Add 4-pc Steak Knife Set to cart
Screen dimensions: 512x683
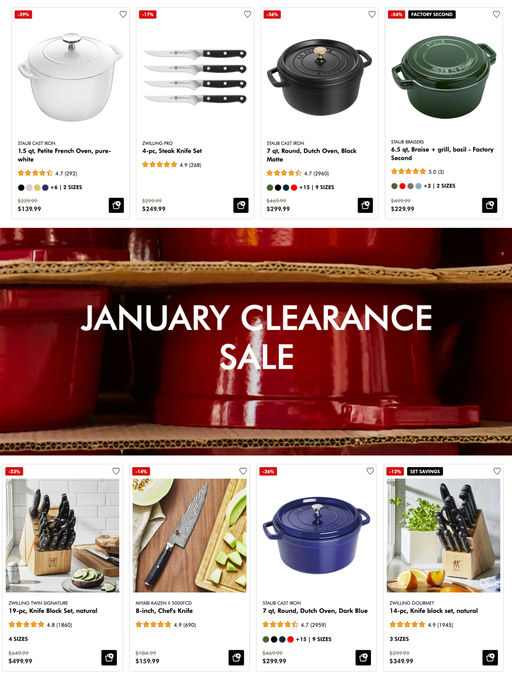click(x=241, y=205)
